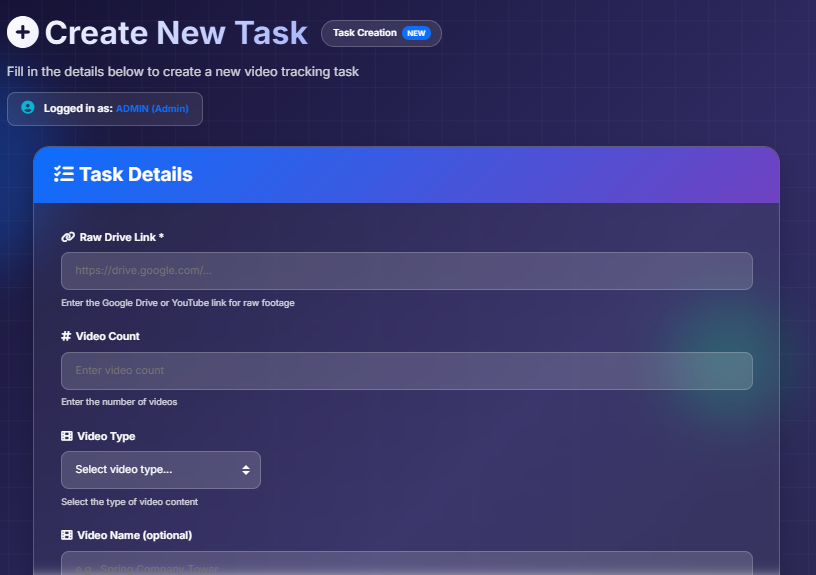Click the Fill in the details below subtitle
Image resolution: width=816 pixels, height=575 pixels.
183,71
